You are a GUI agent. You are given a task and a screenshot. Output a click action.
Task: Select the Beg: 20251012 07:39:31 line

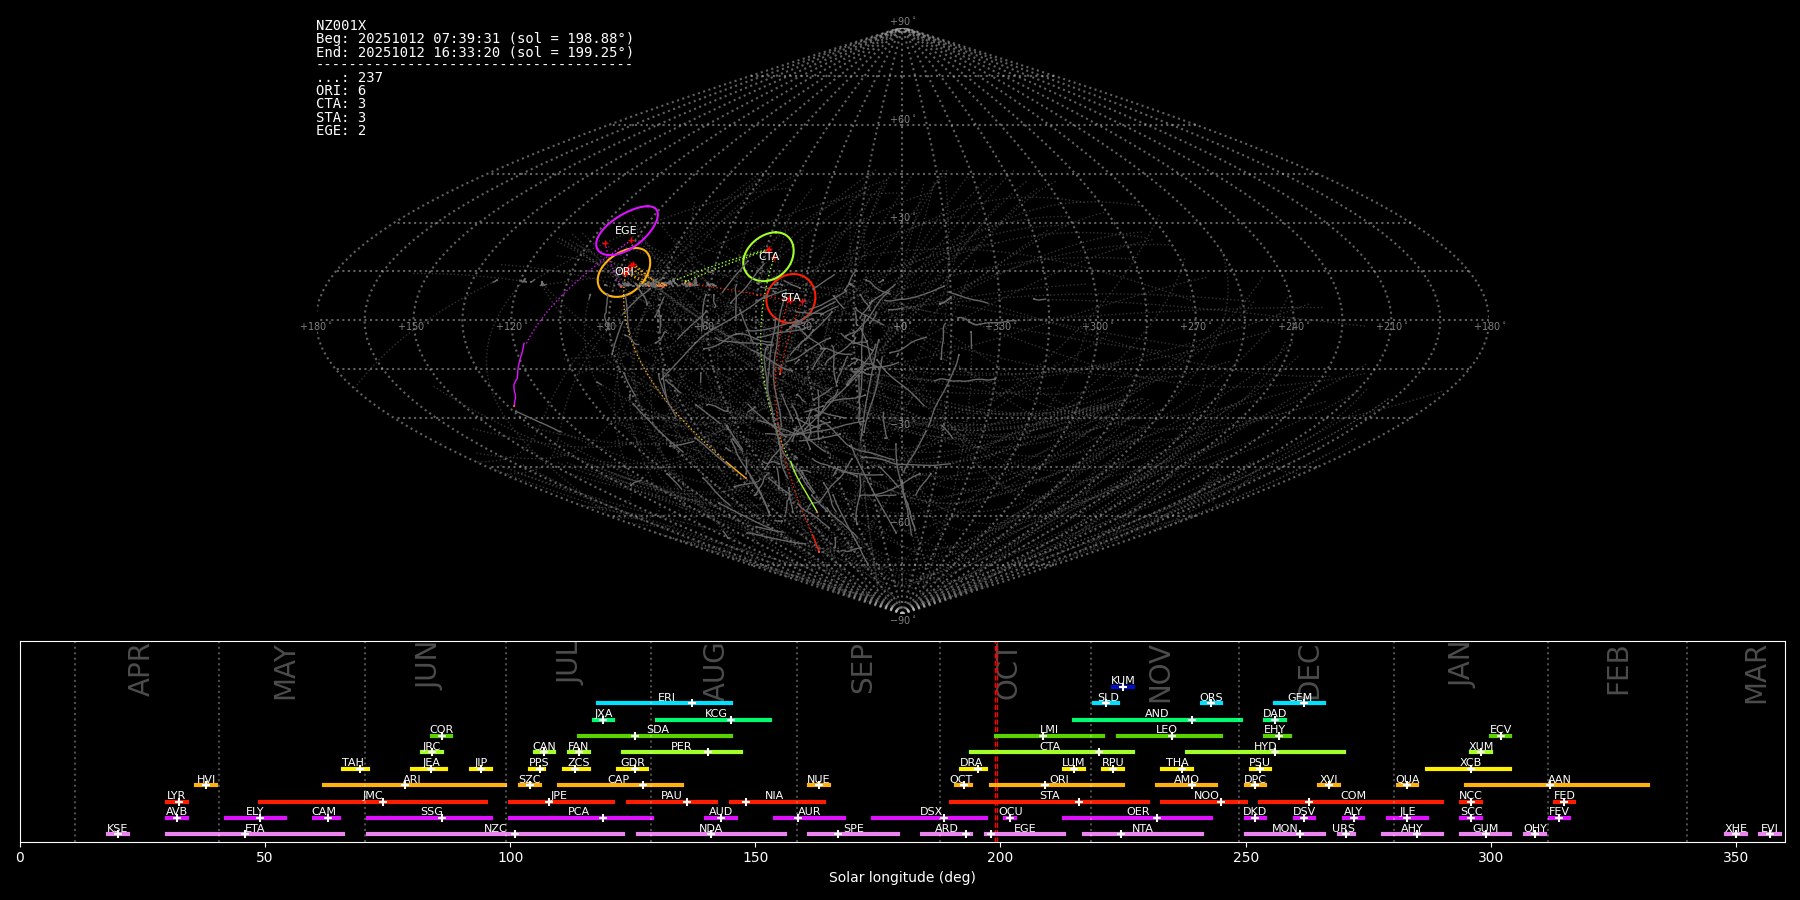tap(475, 39)
